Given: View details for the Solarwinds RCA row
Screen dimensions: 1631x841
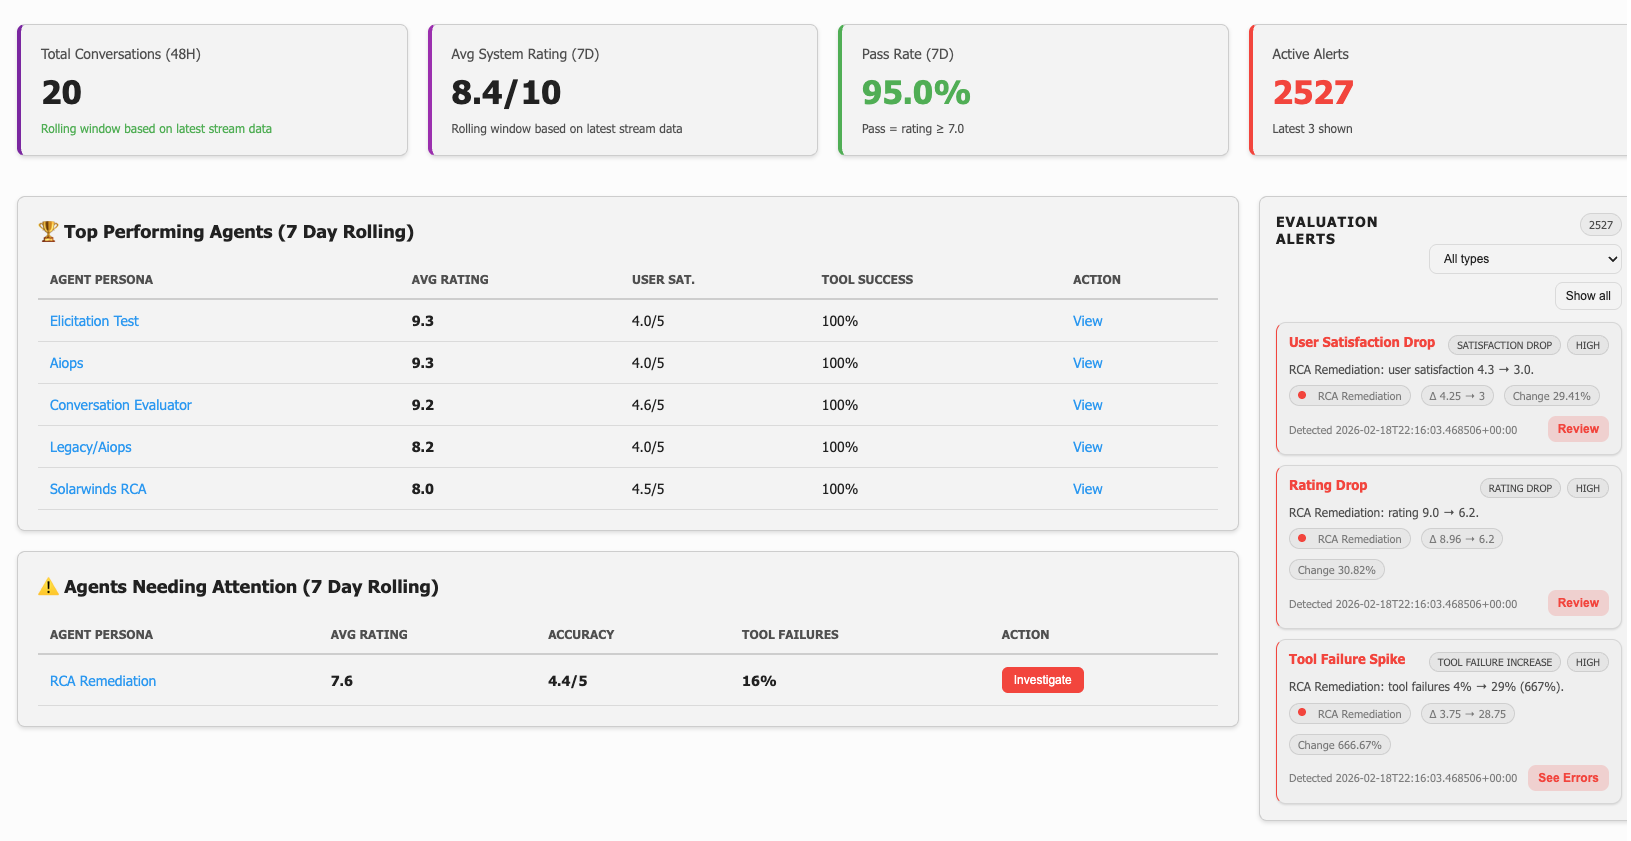Looking at the screenshot, I should coord(1087,489).
